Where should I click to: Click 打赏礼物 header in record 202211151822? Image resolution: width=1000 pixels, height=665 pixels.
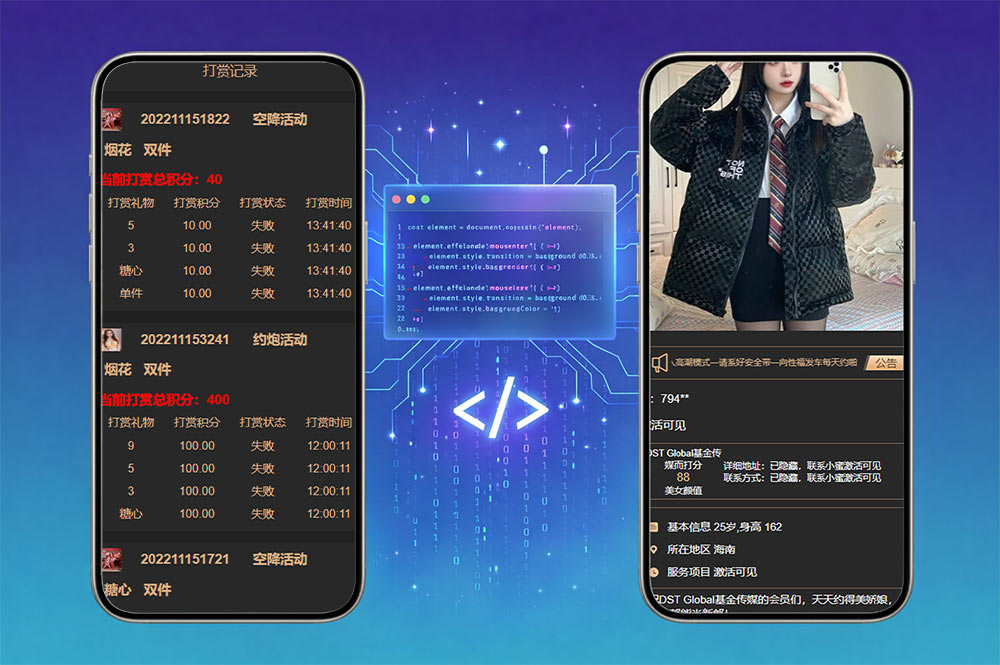[x=131, y=203]
